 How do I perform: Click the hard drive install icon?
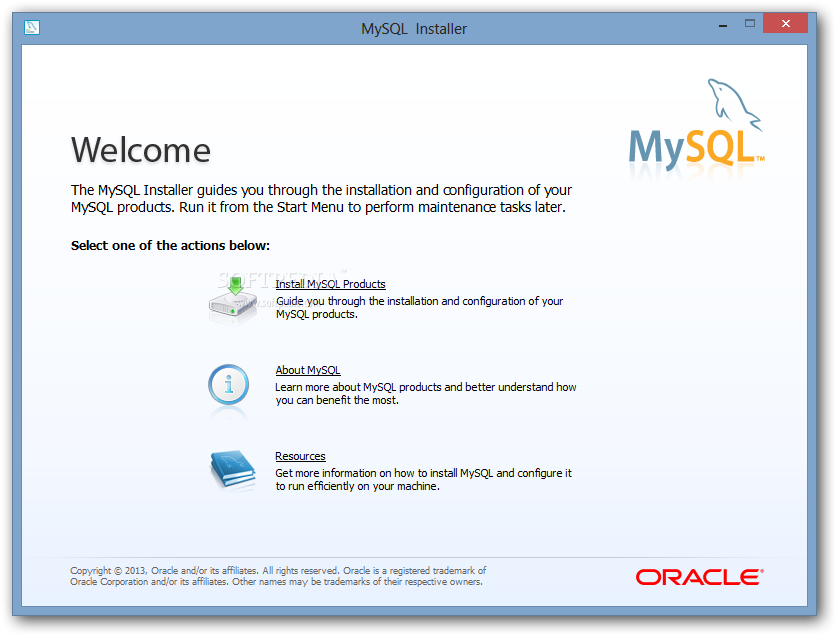point(233,300)
